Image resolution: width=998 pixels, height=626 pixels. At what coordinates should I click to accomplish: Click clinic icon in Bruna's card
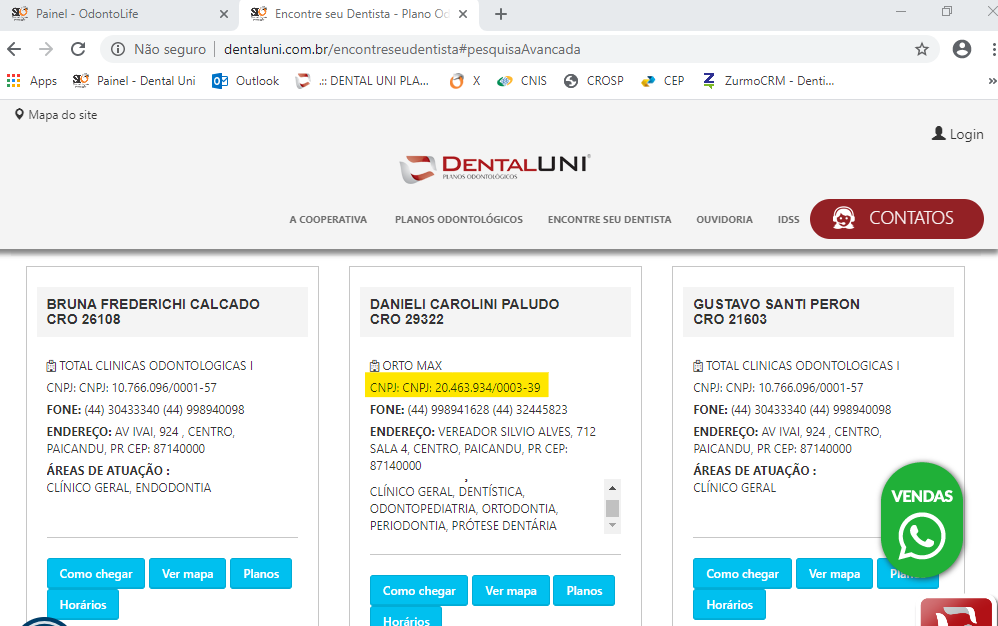pos(52,366)
